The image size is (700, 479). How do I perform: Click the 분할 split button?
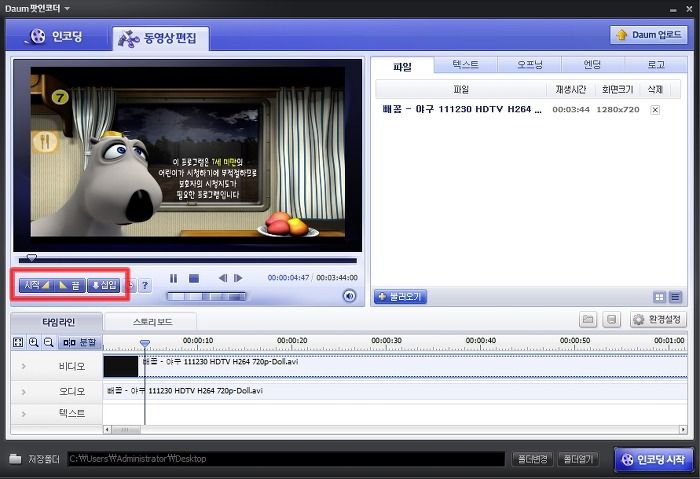pos(80,342)
